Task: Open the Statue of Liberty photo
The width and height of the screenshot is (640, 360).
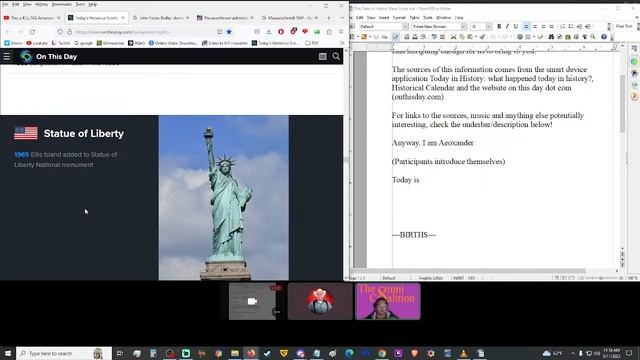Action: tap(224, 198)
